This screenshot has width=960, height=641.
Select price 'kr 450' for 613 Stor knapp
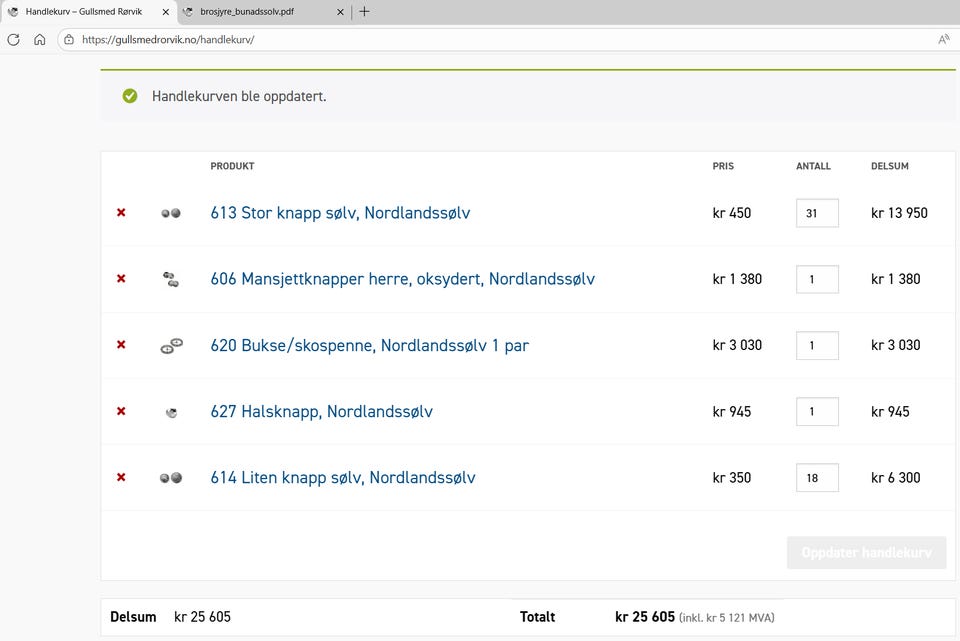[x=732, y=212]
